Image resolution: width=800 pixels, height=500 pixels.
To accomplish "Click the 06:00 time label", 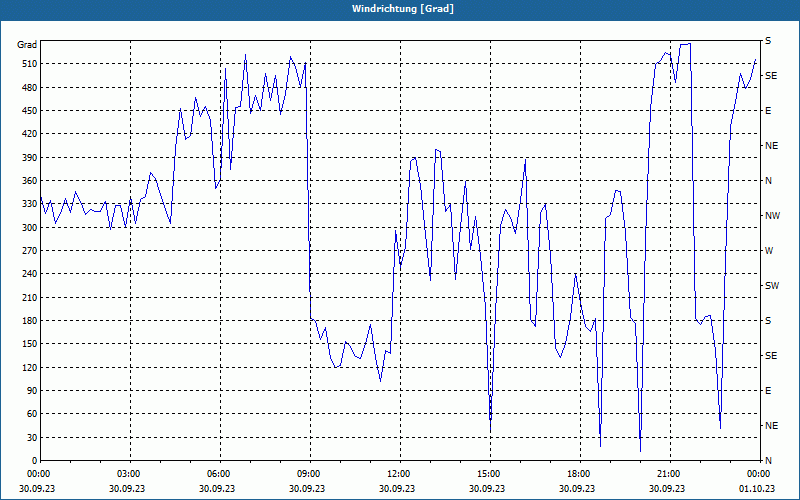I will [217, 474].
